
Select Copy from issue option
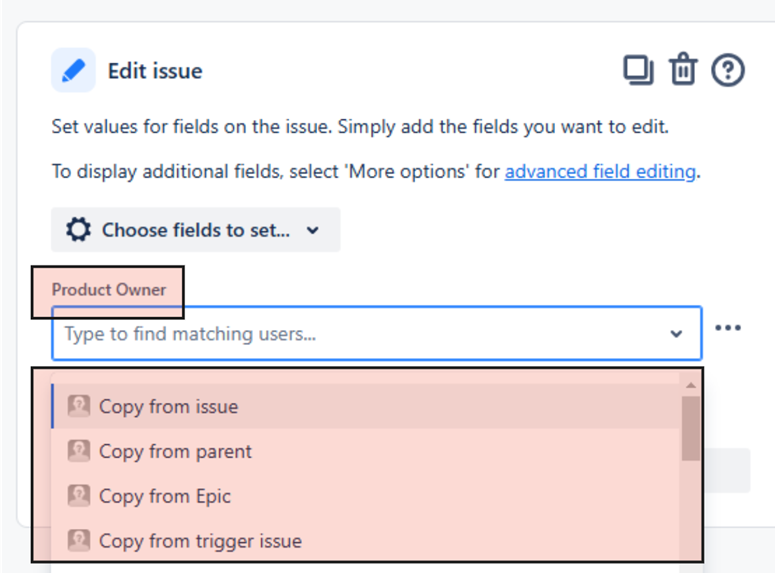[366, 406]
